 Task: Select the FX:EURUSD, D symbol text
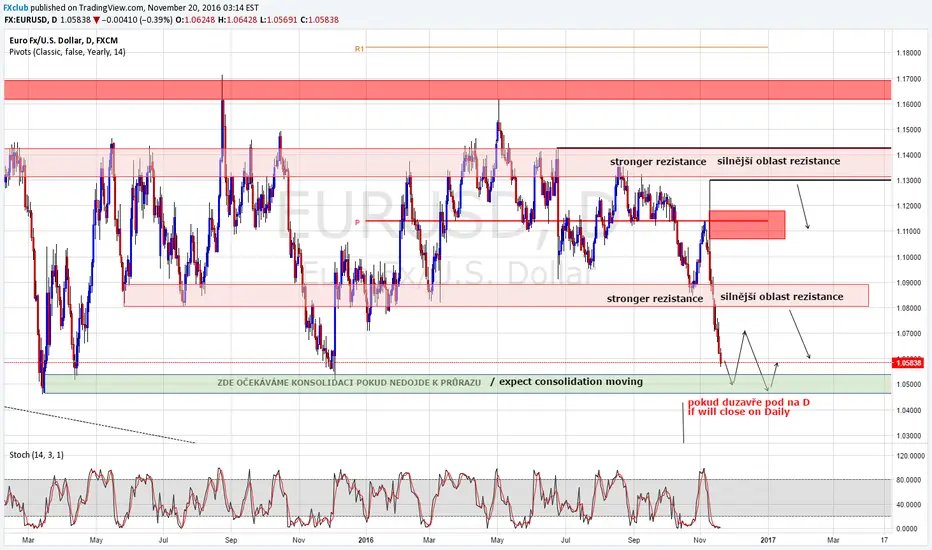click(31, 20)
